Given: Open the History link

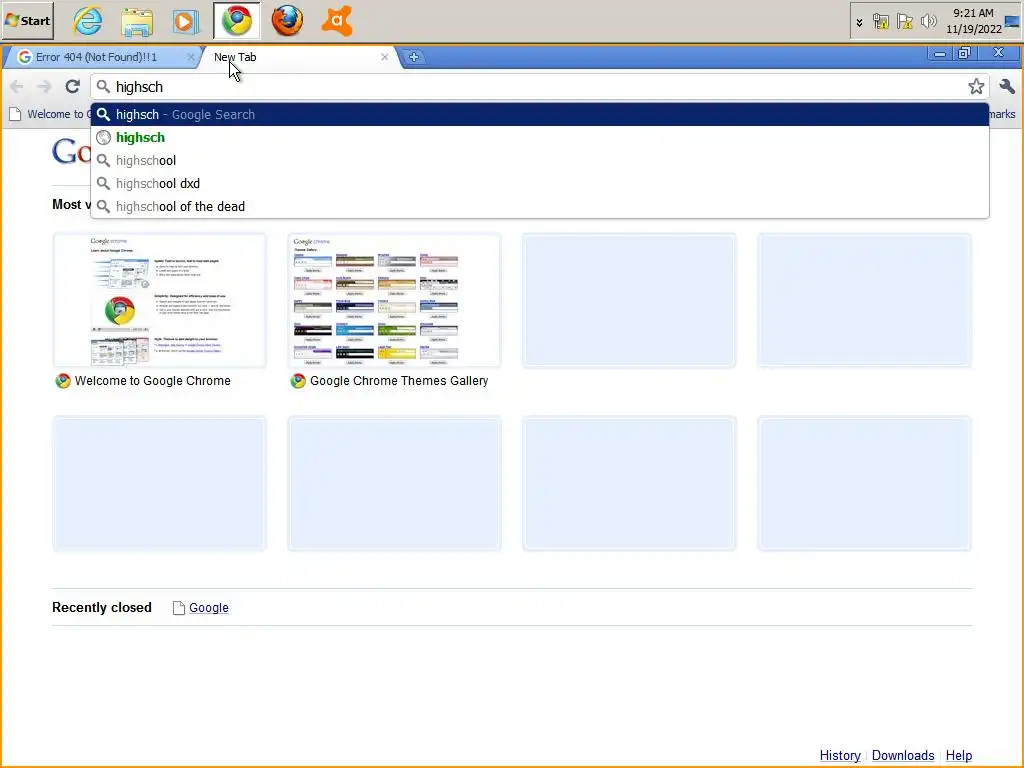Looking at the screenshot, I should (x=840, y=756).
